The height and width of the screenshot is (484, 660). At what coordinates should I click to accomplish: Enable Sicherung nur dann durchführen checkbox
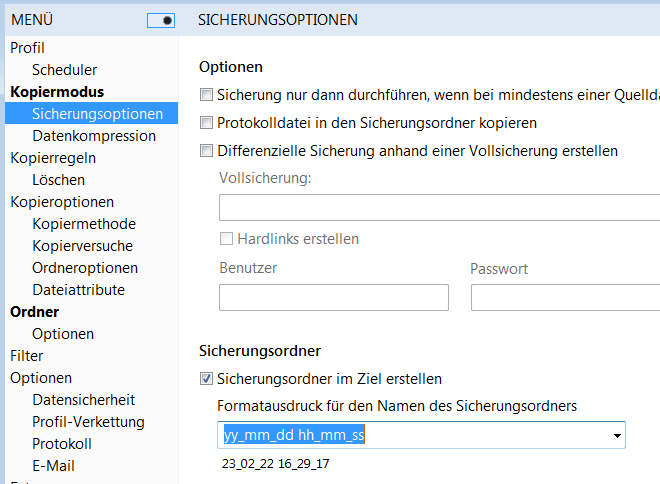207,95
